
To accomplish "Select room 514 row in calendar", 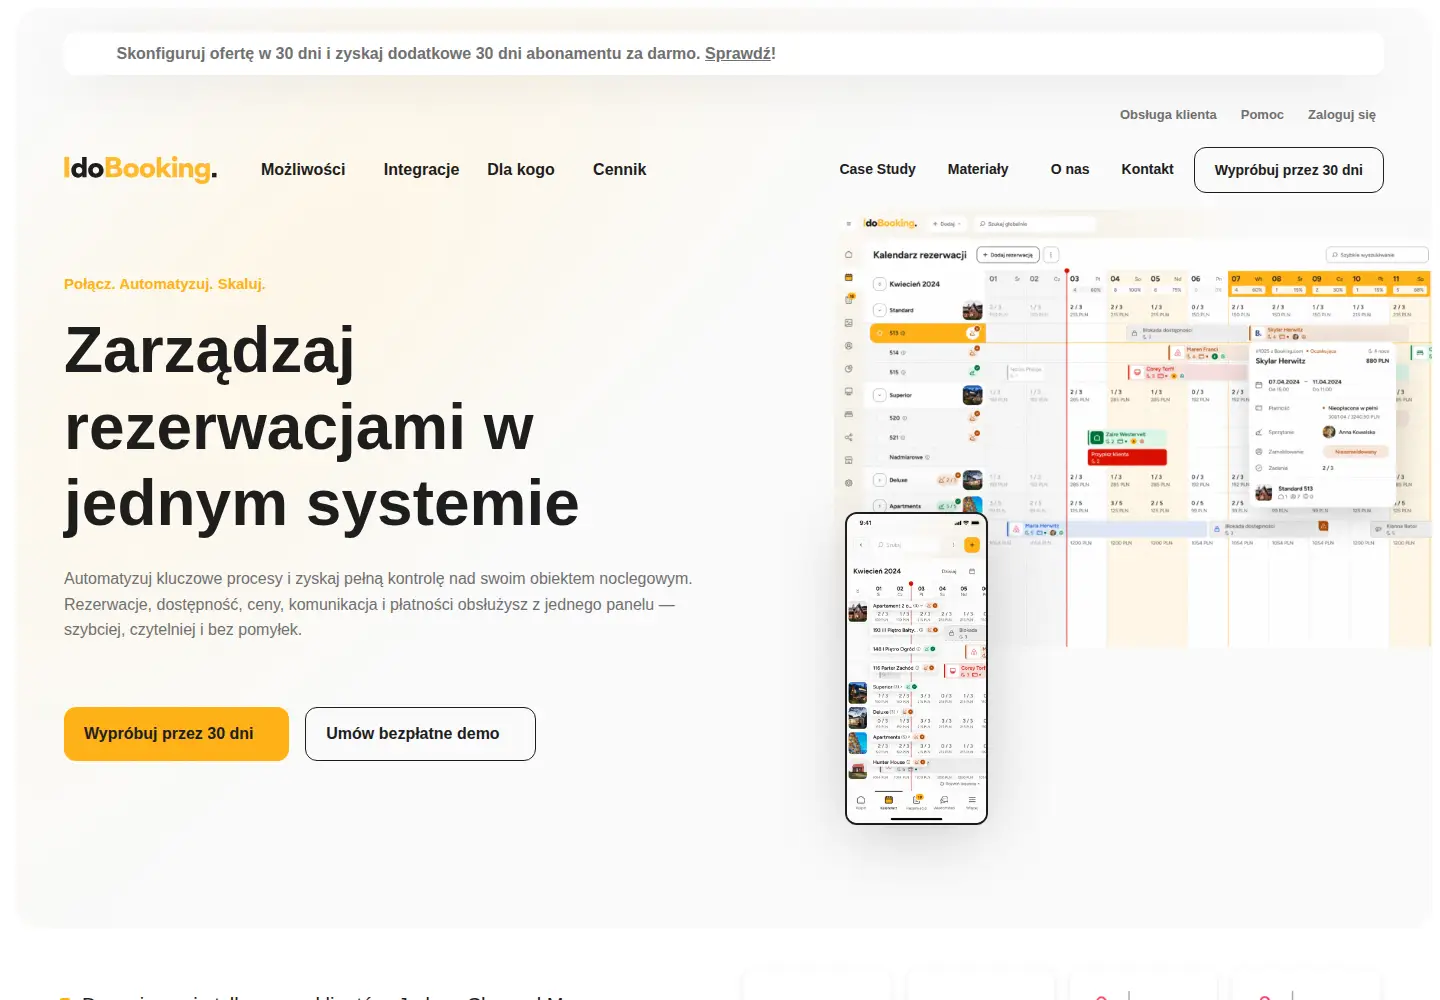I will click(x=926, y=353).
